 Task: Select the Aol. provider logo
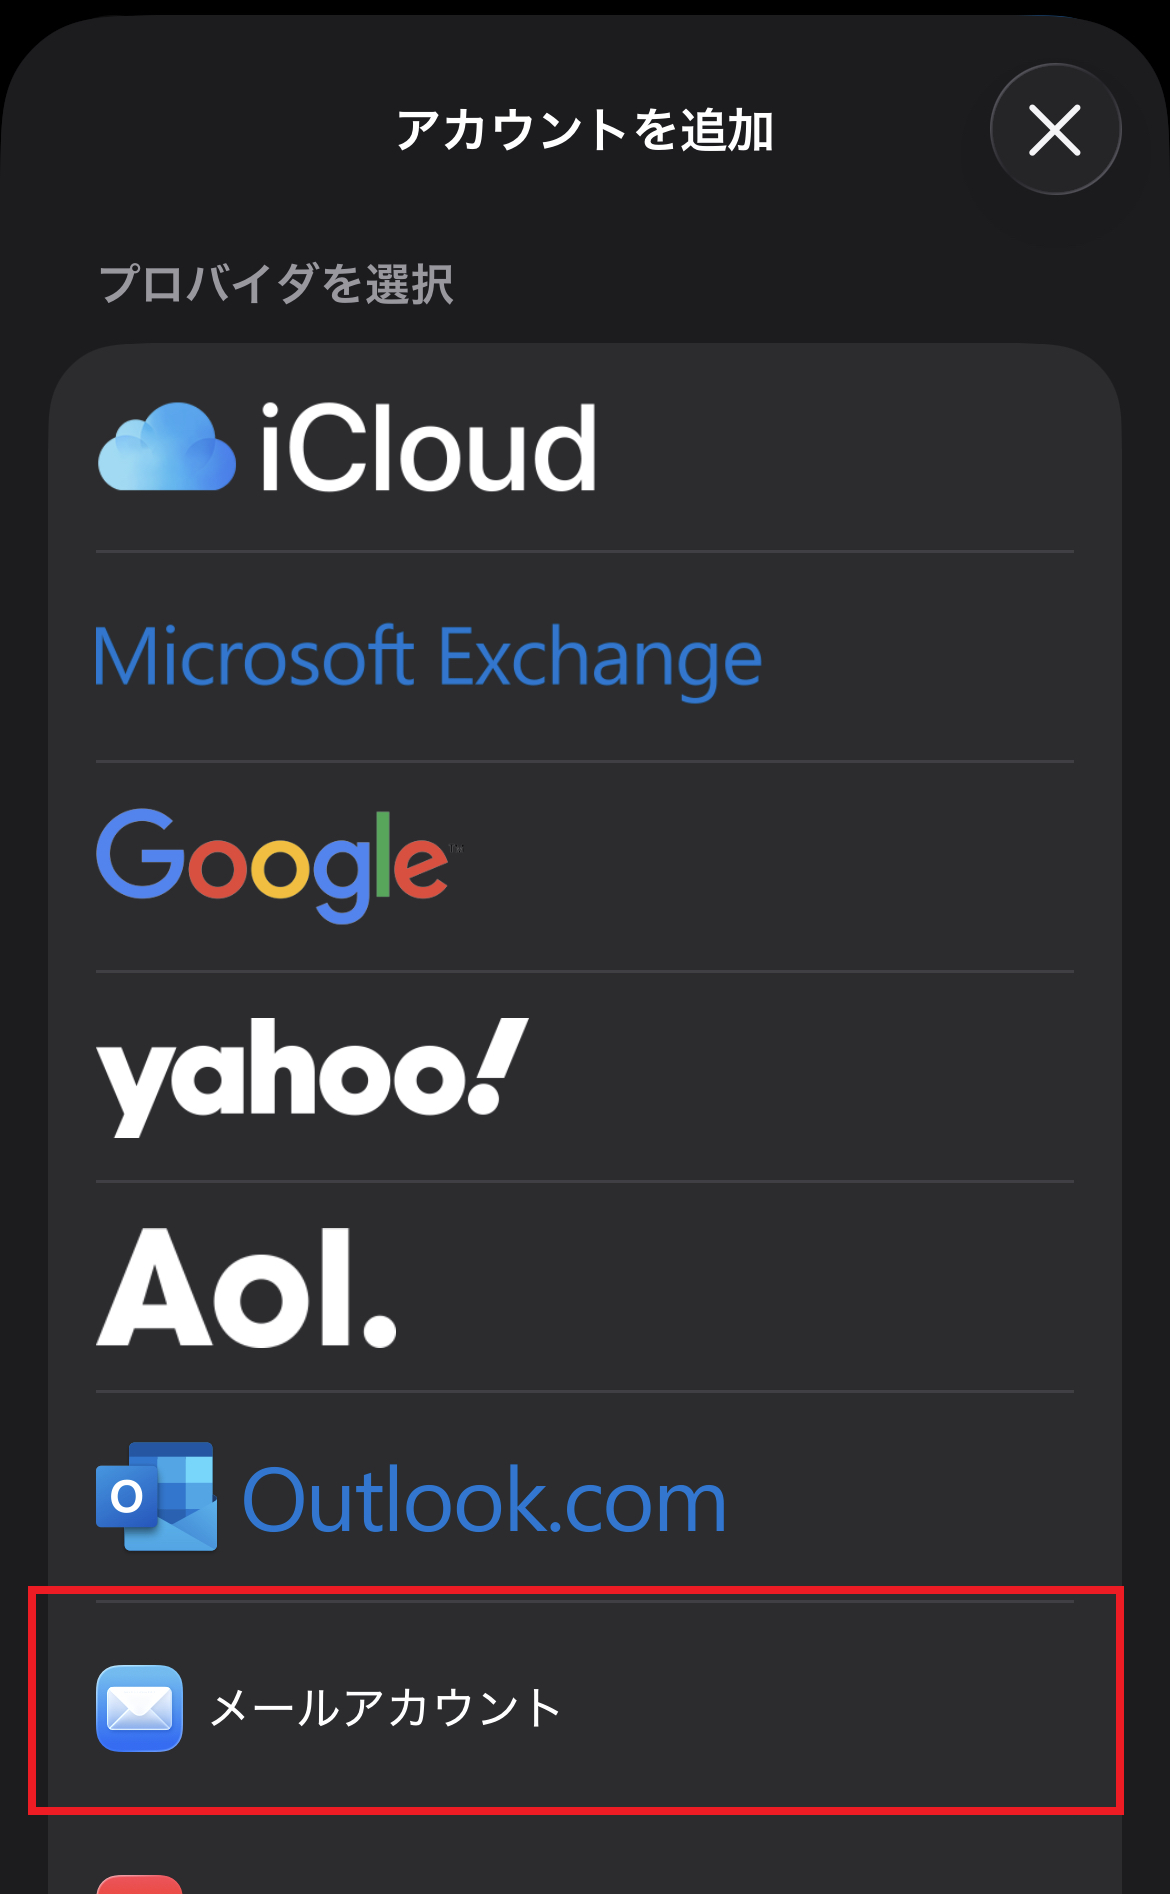(246, 1288)
